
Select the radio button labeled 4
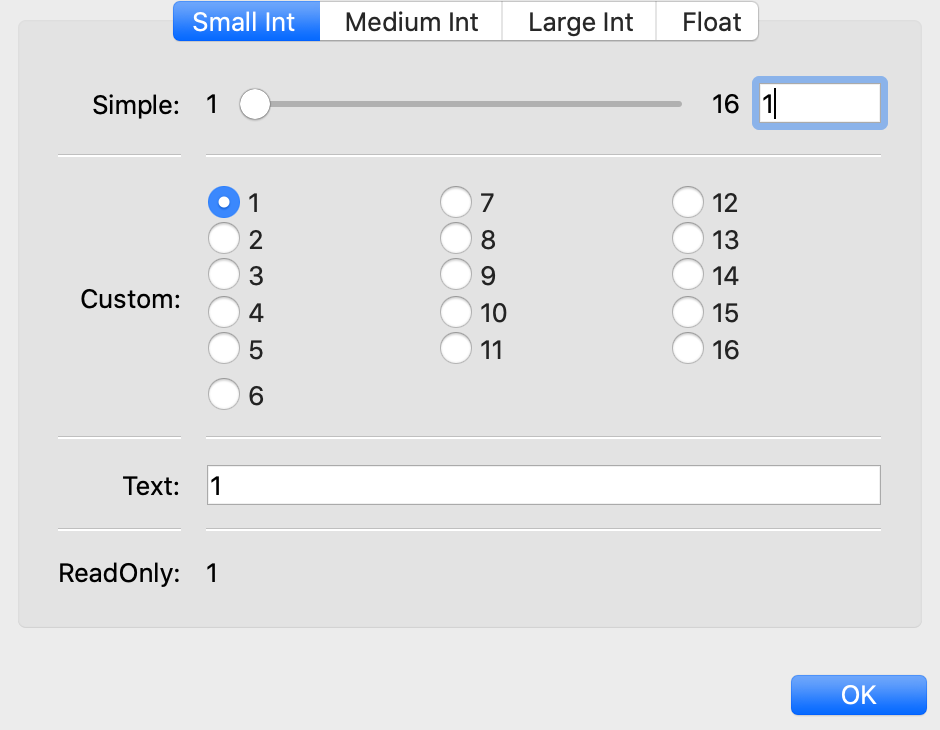coord(224,313)
